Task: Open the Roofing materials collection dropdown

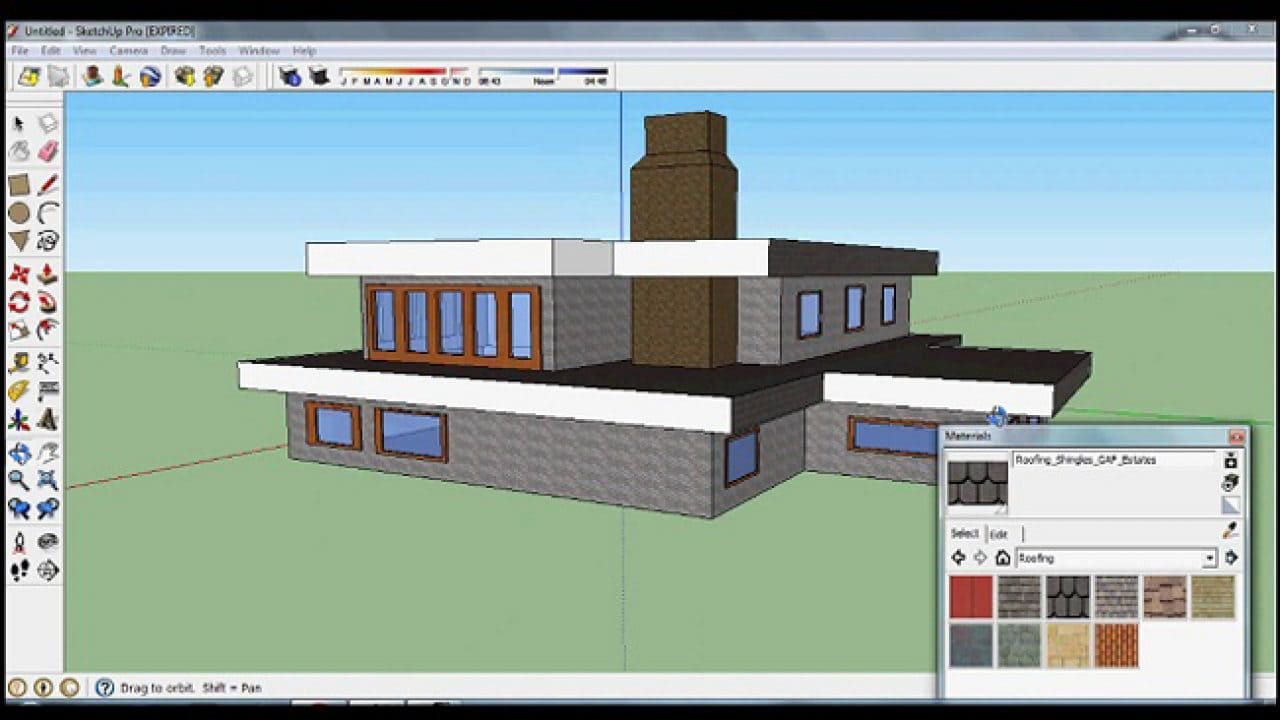Action: pyautogui.click(x=1210, y=559)
